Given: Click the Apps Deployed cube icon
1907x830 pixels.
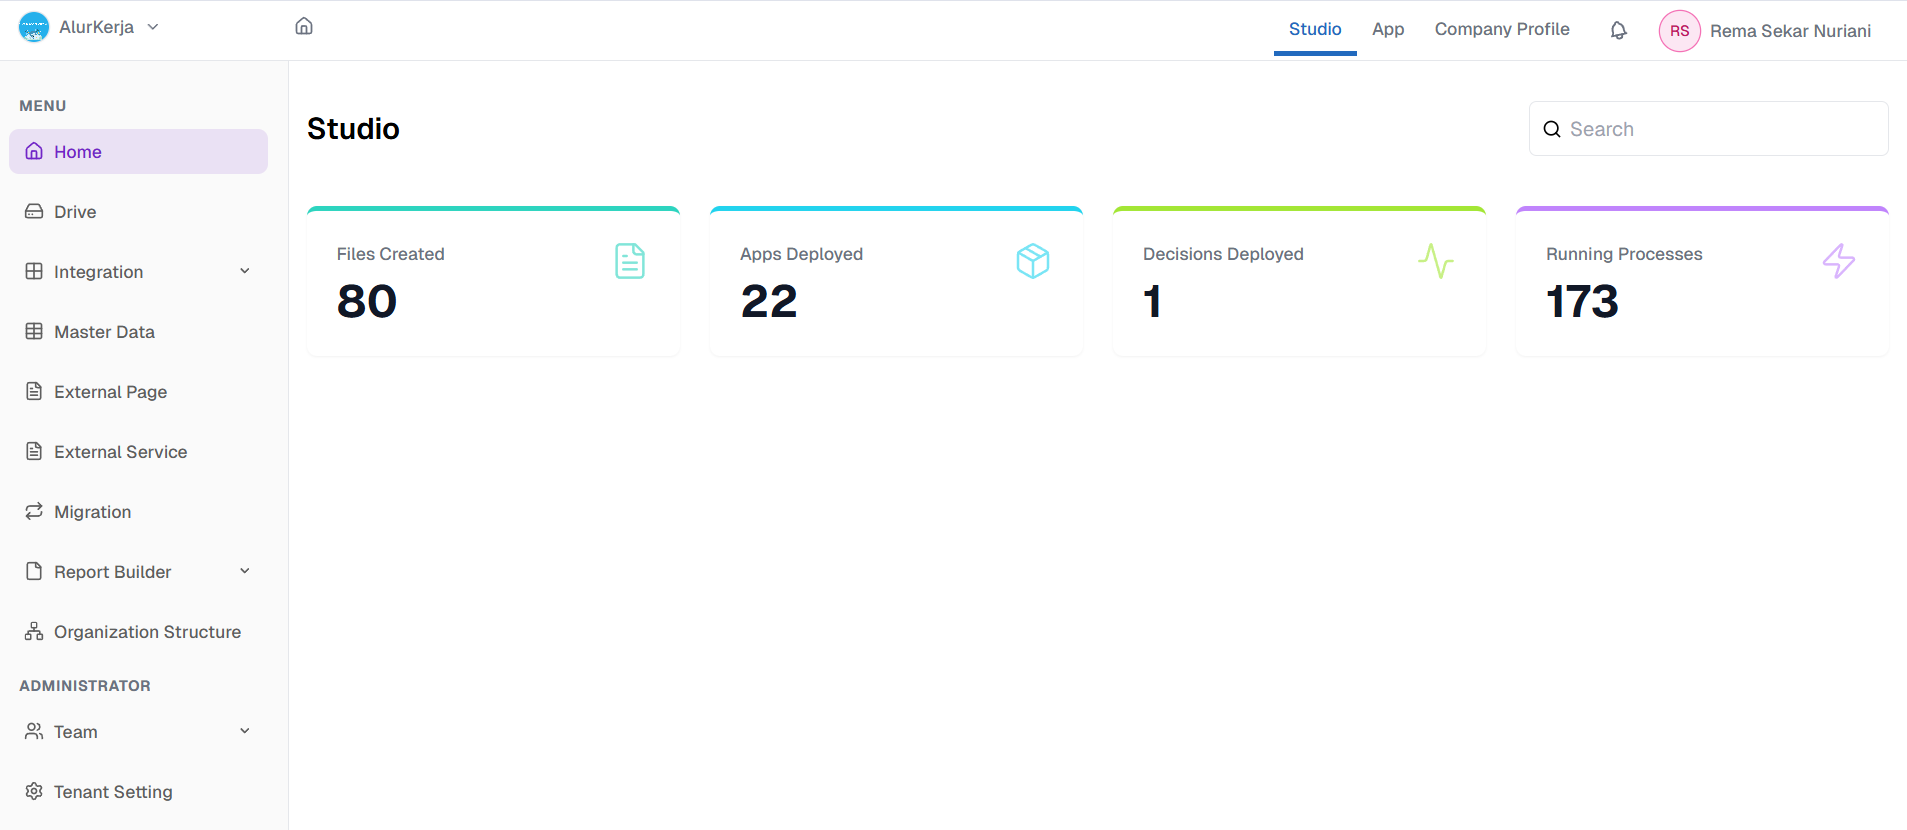Looking at the screenshot, I should [1032, 261].
